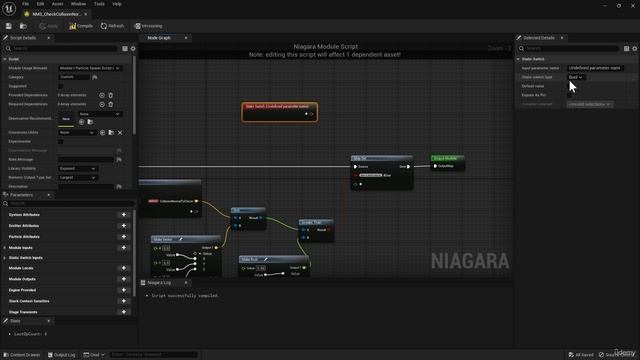Viewport: 640px width, 360px height.
Task: Click the Apply toolbar button
Action: click(x=49, y=26)
